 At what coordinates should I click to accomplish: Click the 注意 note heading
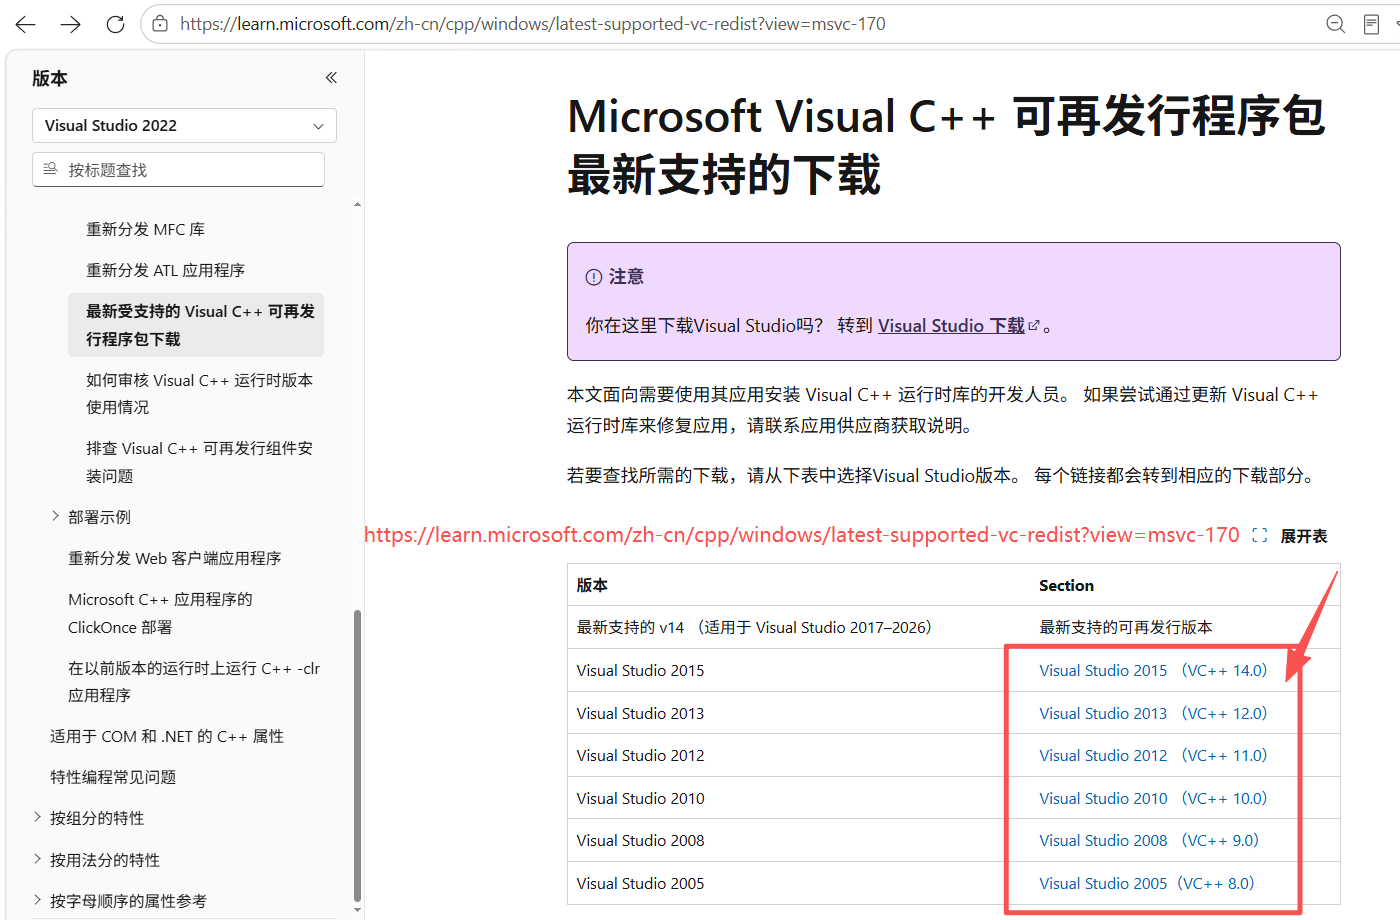[x=626, y=277]
